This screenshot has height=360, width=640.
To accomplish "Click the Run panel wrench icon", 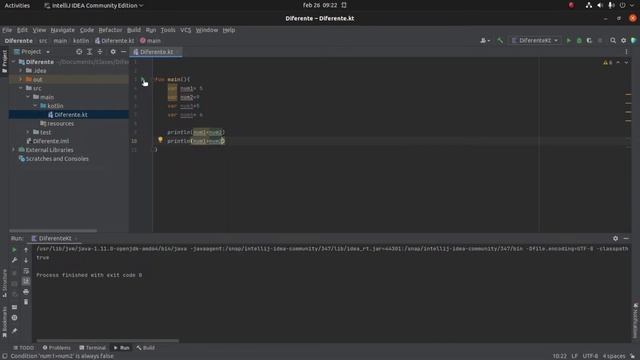I will coord(14,260).
